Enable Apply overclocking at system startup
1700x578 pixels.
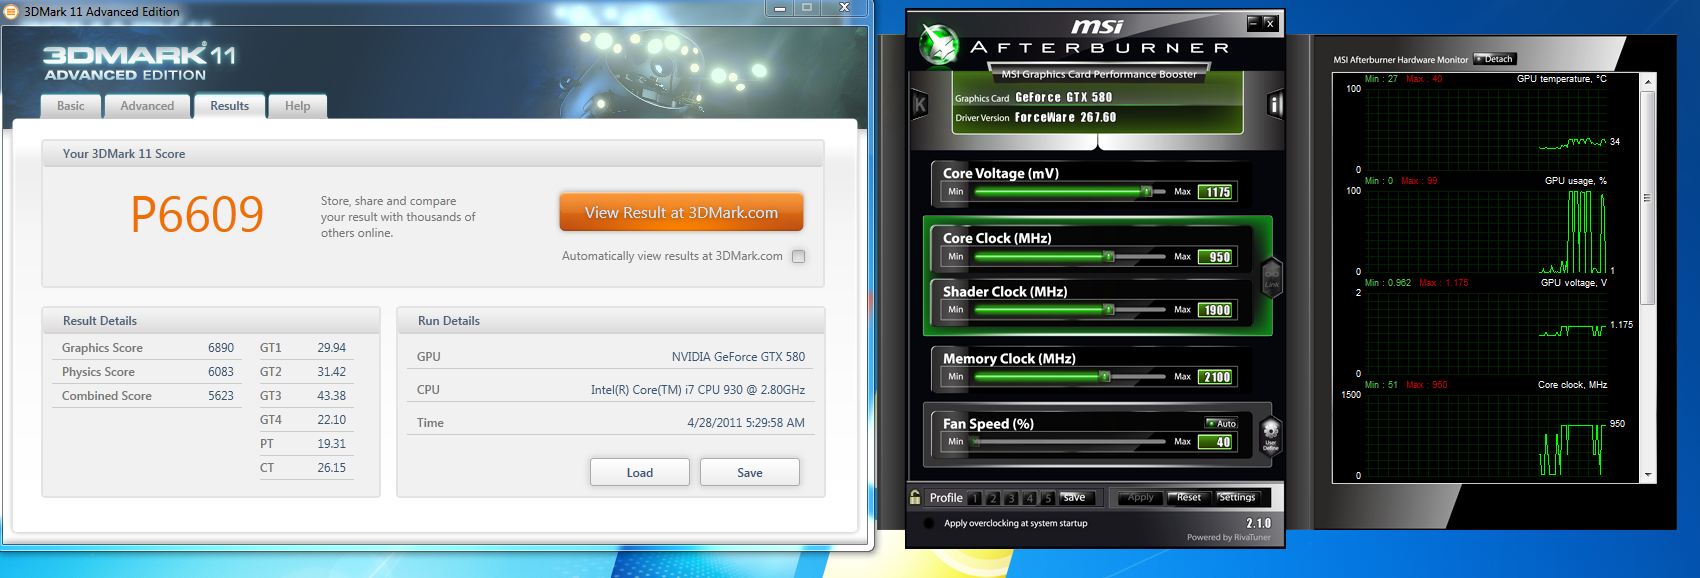coord(929,523)
